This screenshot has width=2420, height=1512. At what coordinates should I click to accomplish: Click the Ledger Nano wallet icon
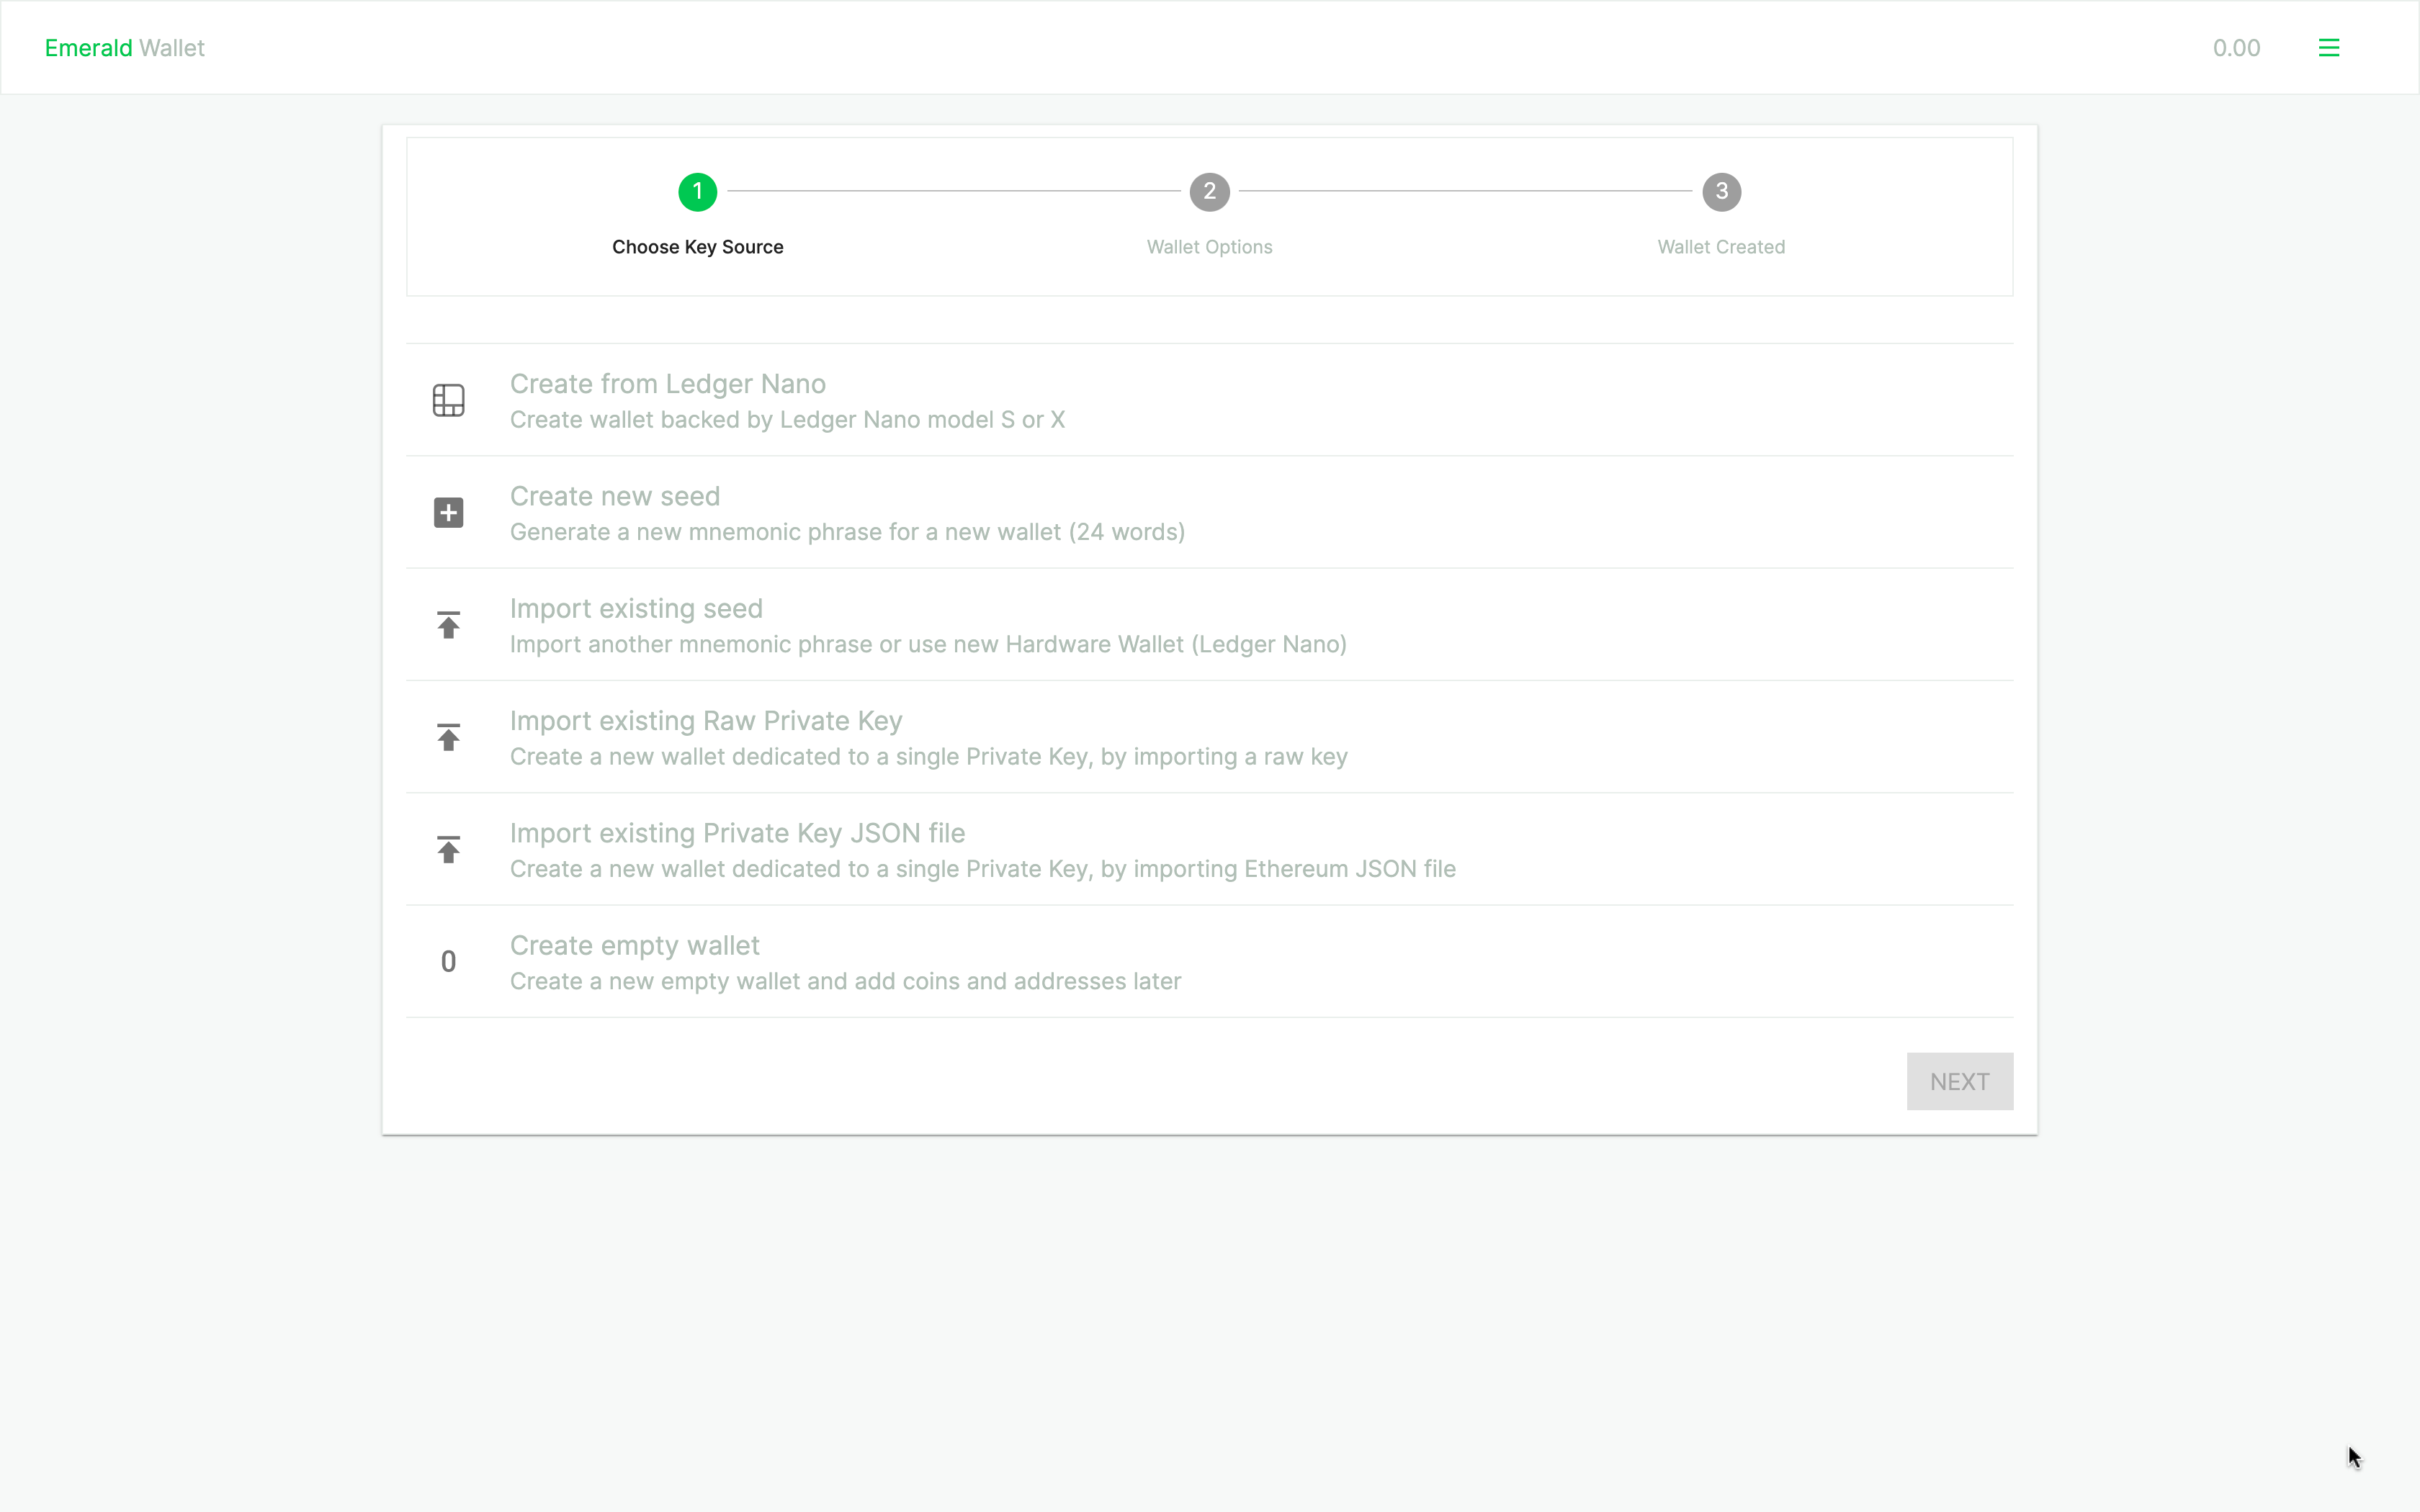click(448, 399)
